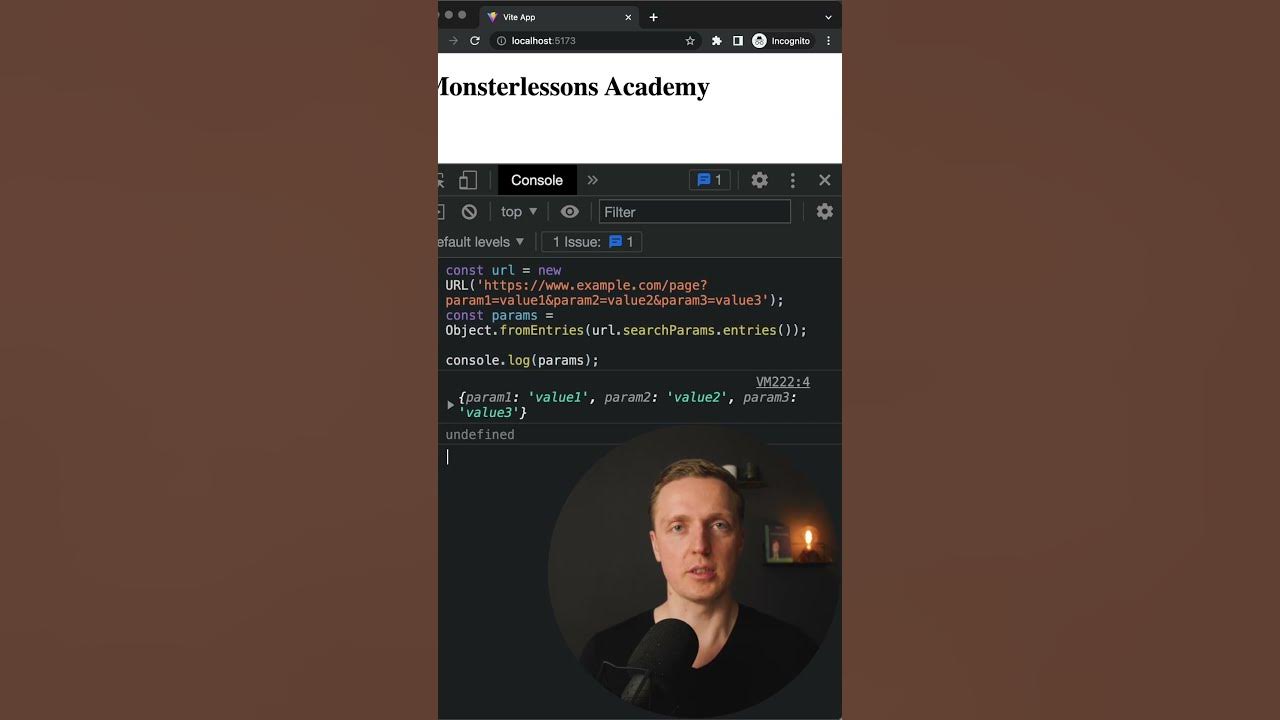Expand the logged params object triangle
Screen dimensions: 1280x720
pos(451,405)
